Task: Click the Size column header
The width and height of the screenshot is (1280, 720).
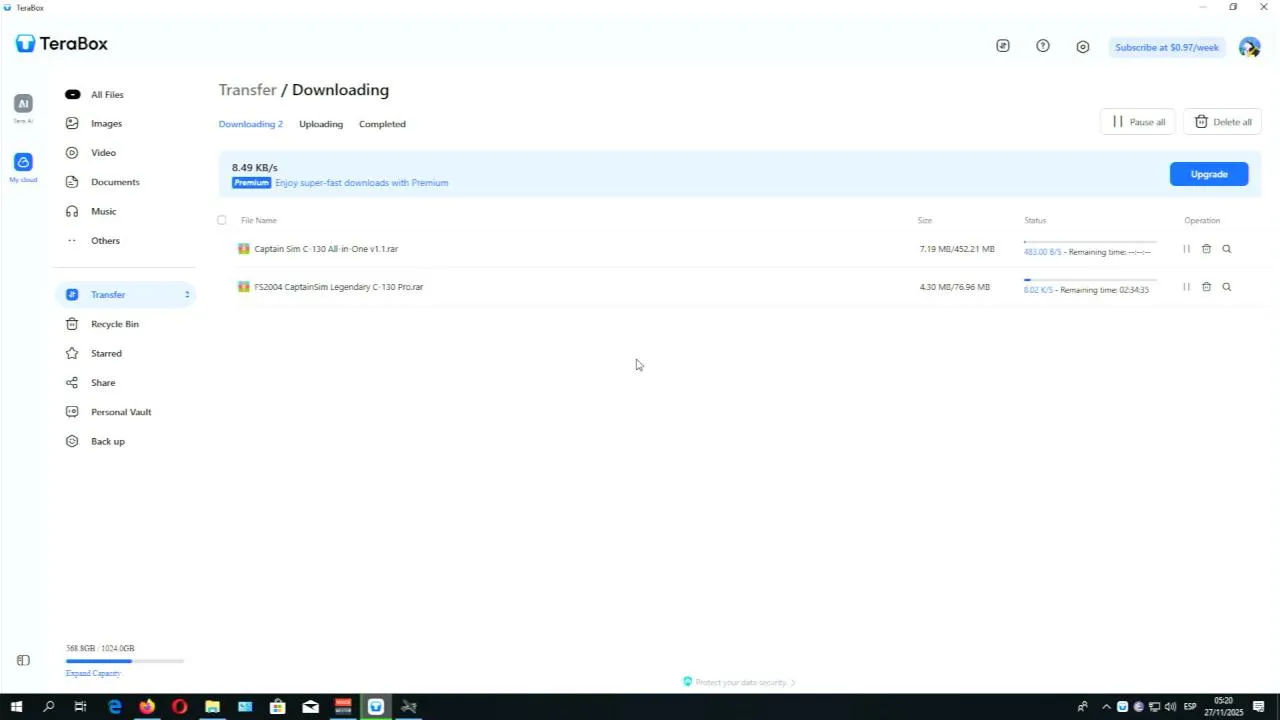Action: pyautogui.click(x=925, y=220)
